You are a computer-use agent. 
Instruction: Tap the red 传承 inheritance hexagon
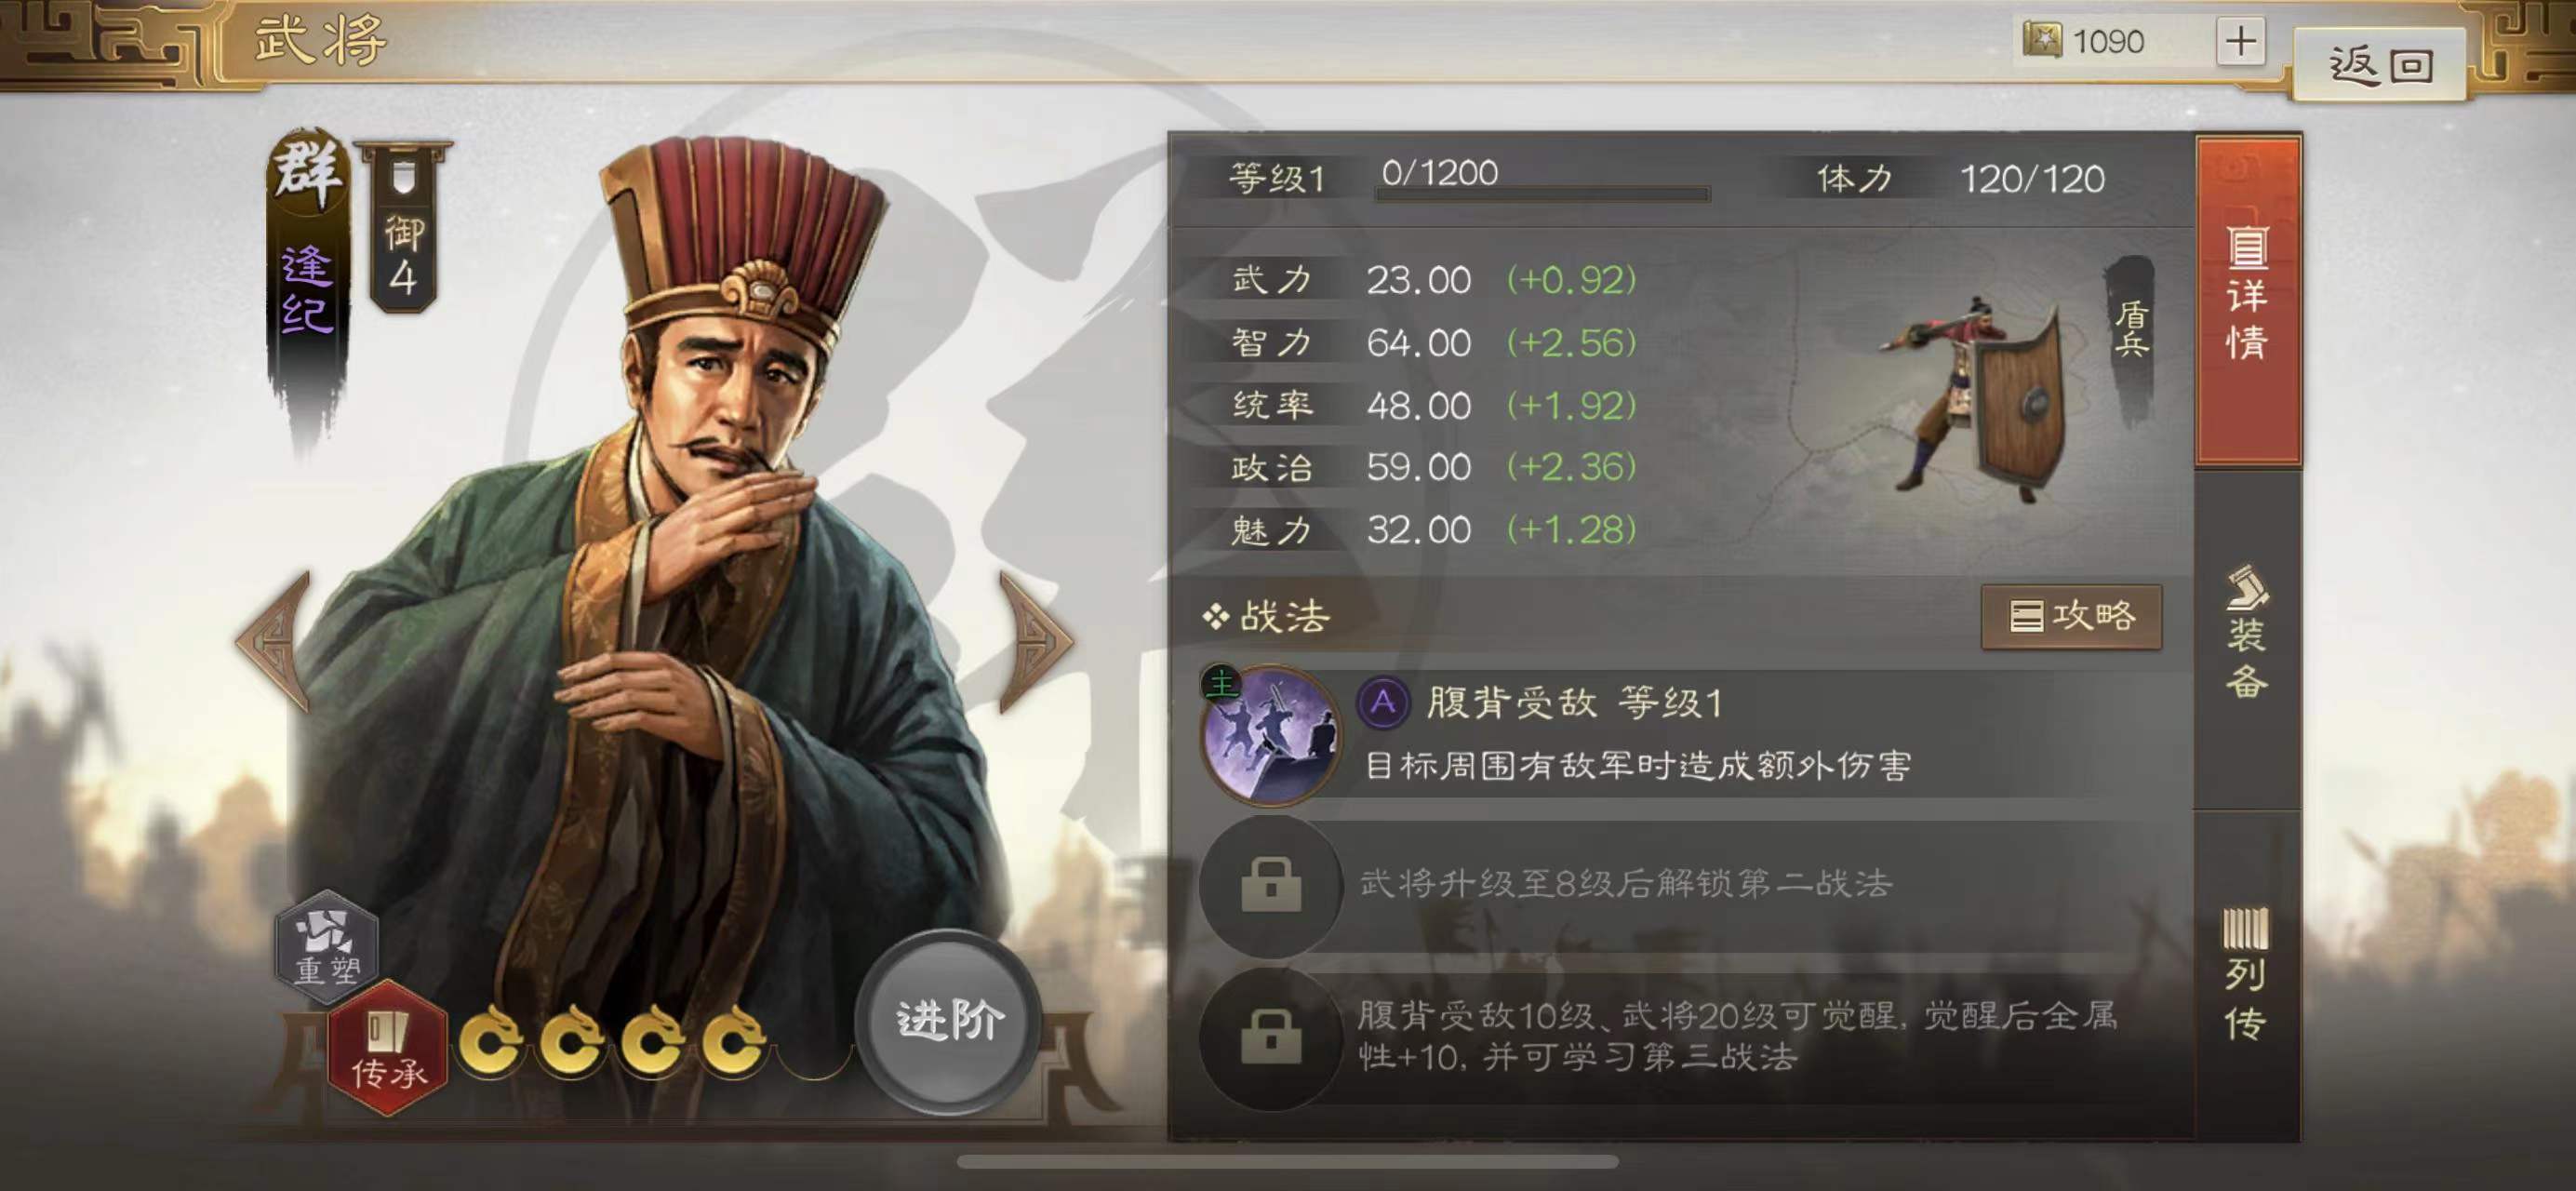(389, 1048)
